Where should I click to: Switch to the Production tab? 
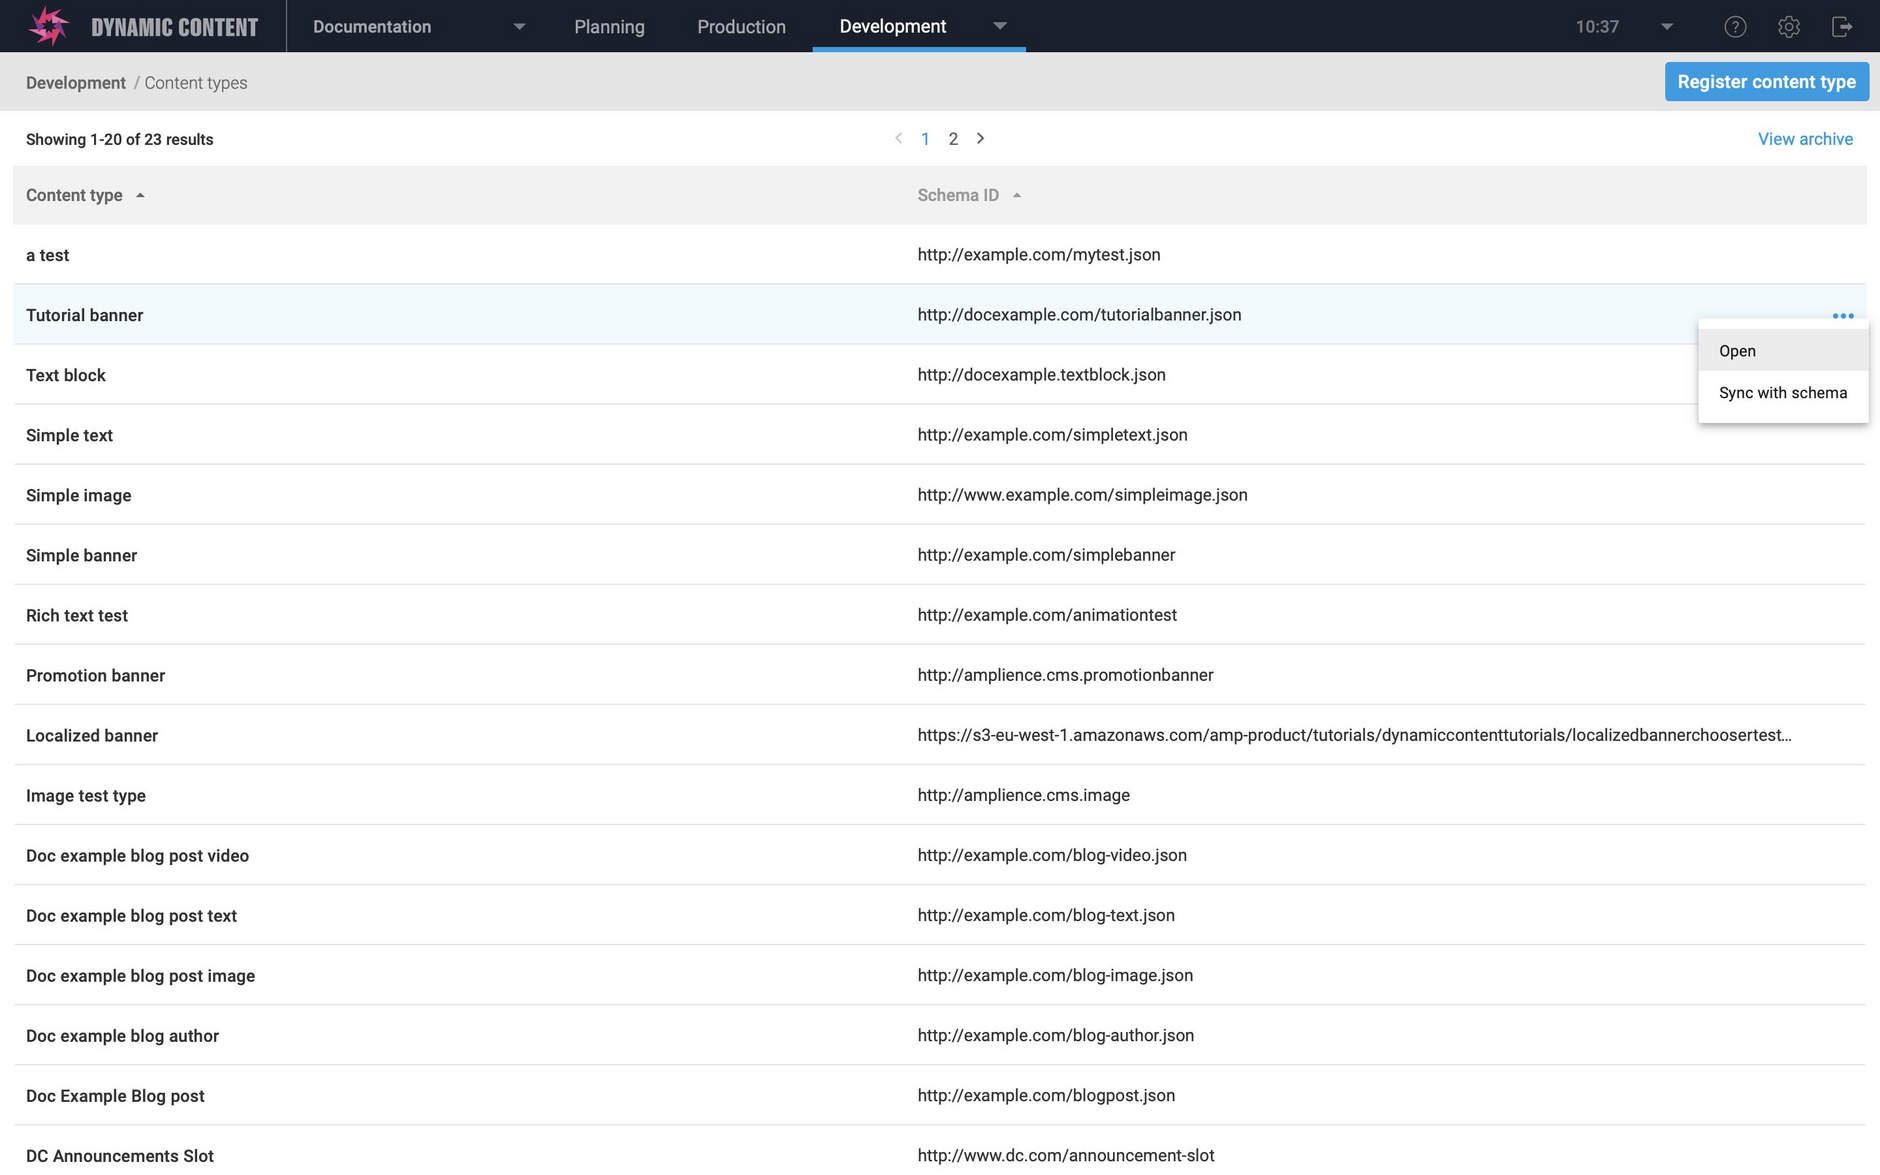pyautogui.click(x=741, y=26)
